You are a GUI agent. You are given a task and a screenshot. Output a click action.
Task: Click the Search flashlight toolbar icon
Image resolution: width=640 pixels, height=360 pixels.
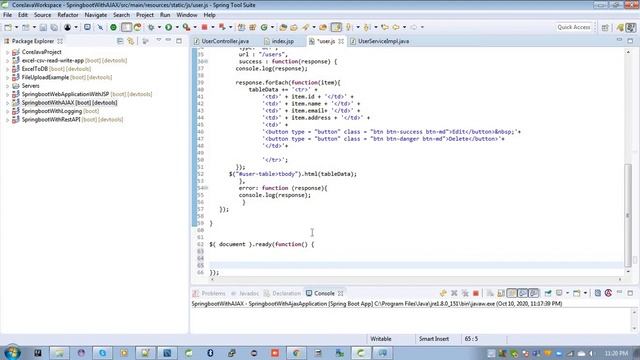pyautogui.click(x=306, y=27)
